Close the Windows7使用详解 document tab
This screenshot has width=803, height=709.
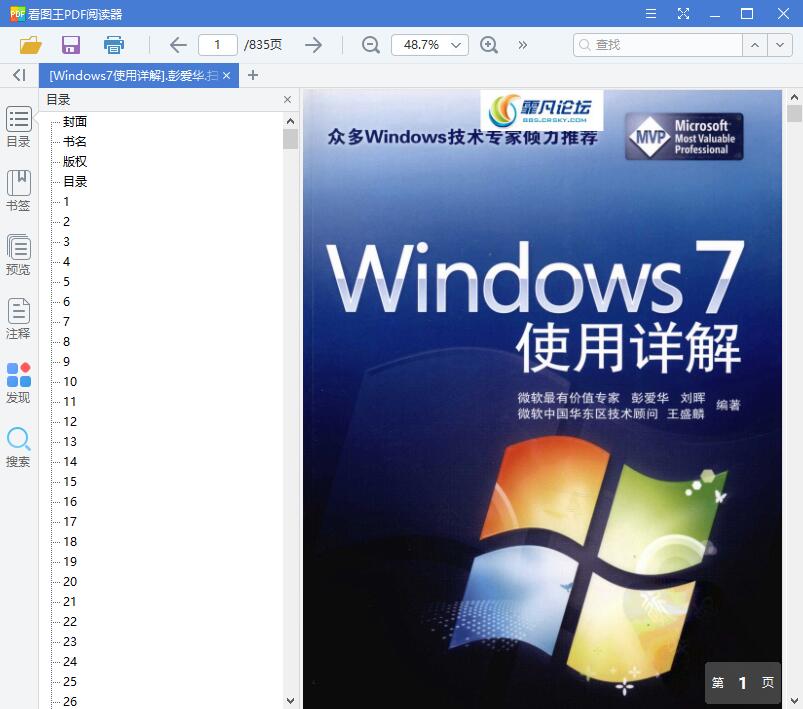click(226, 76)
